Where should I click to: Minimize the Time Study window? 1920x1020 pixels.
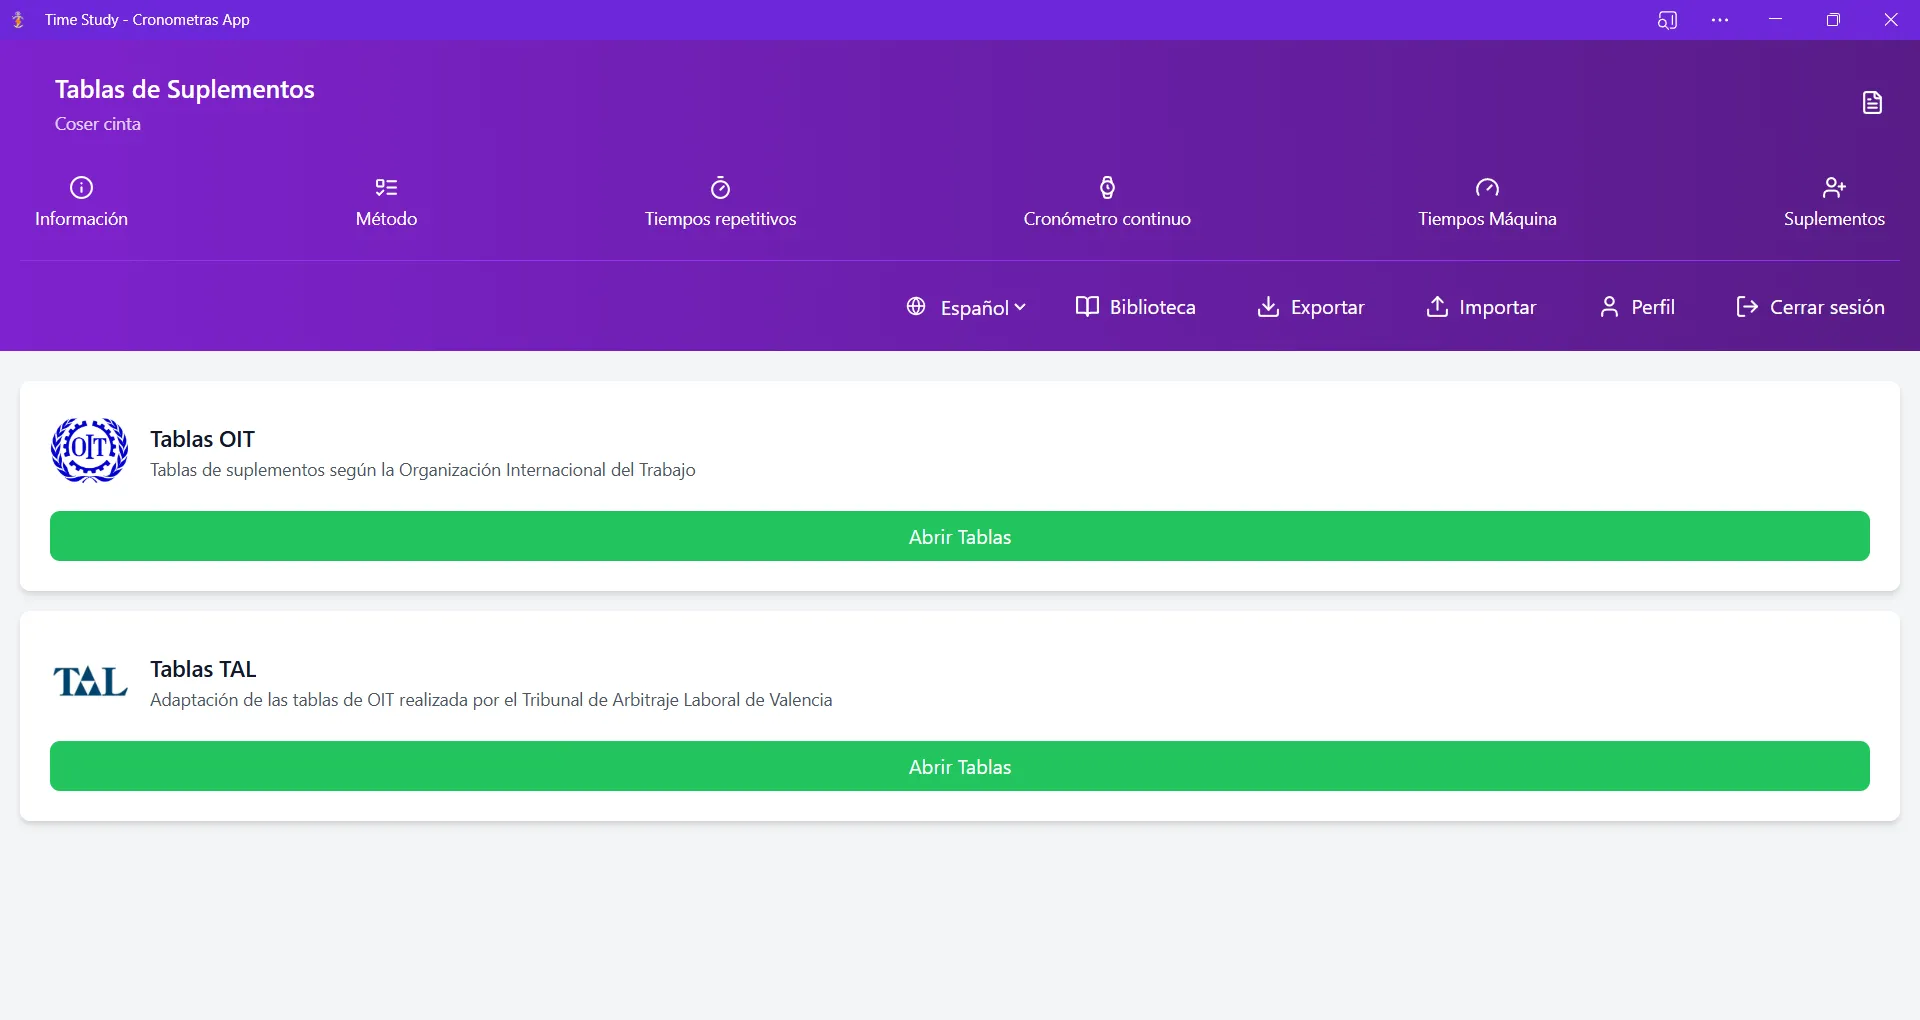(x=1776, y=20)
